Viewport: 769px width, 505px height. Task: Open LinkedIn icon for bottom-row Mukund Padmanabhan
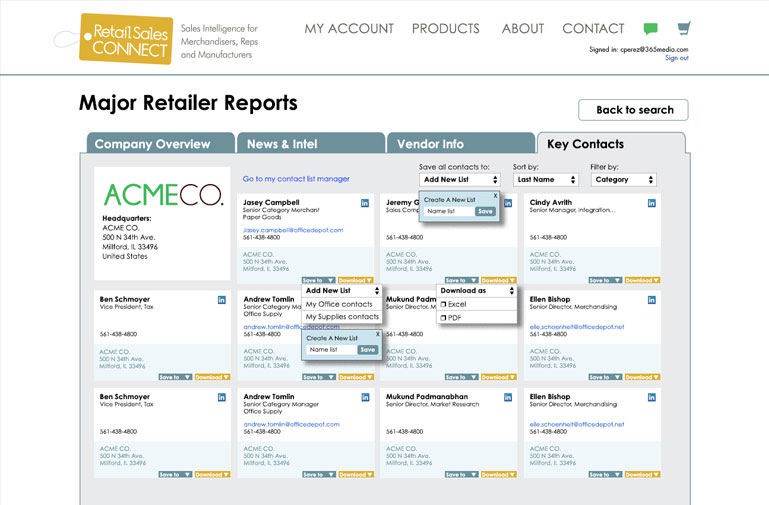point(508,397)
